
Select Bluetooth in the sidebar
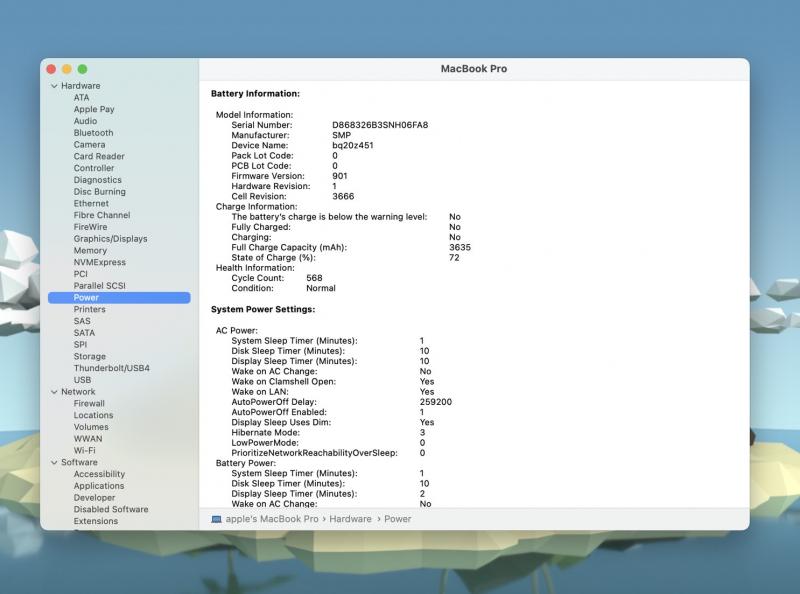(93, 133)
